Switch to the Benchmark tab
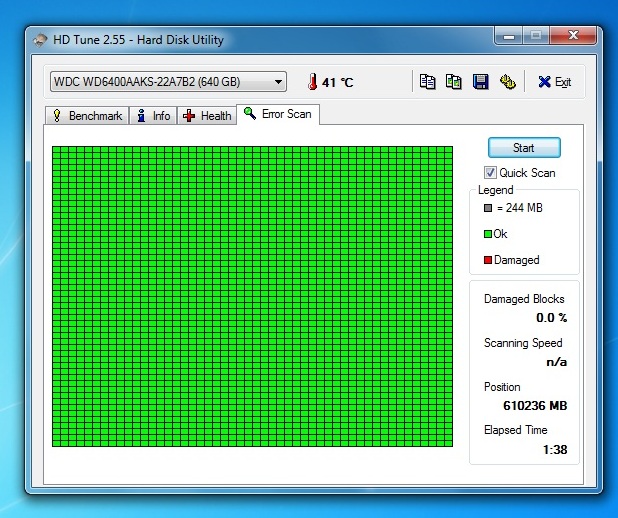The height and width of the screenshot is (518, 618). 87,116
